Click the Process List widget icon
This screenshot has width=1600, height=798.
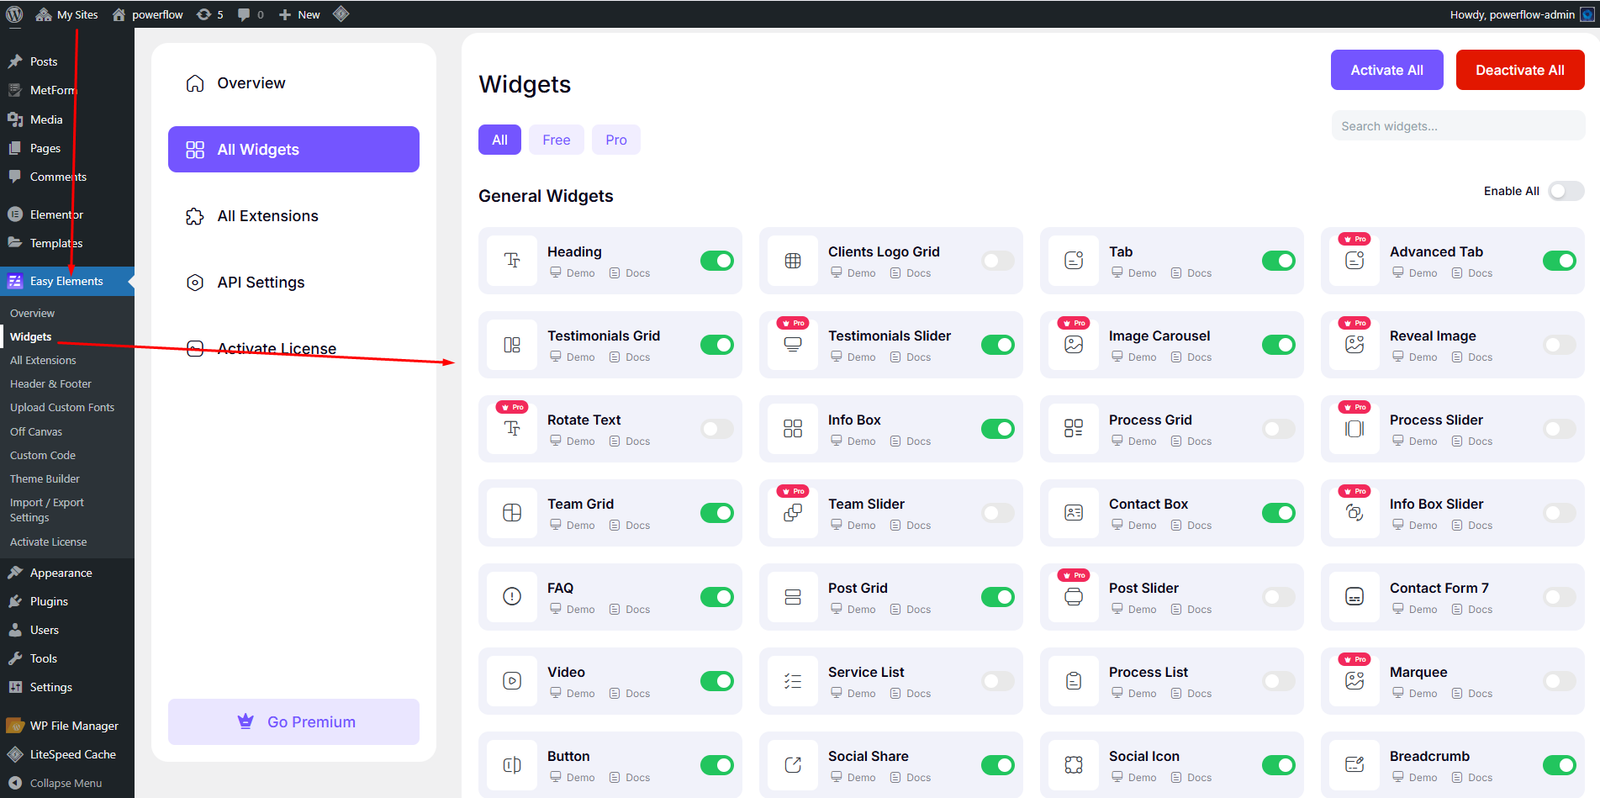click(1074, 681)
